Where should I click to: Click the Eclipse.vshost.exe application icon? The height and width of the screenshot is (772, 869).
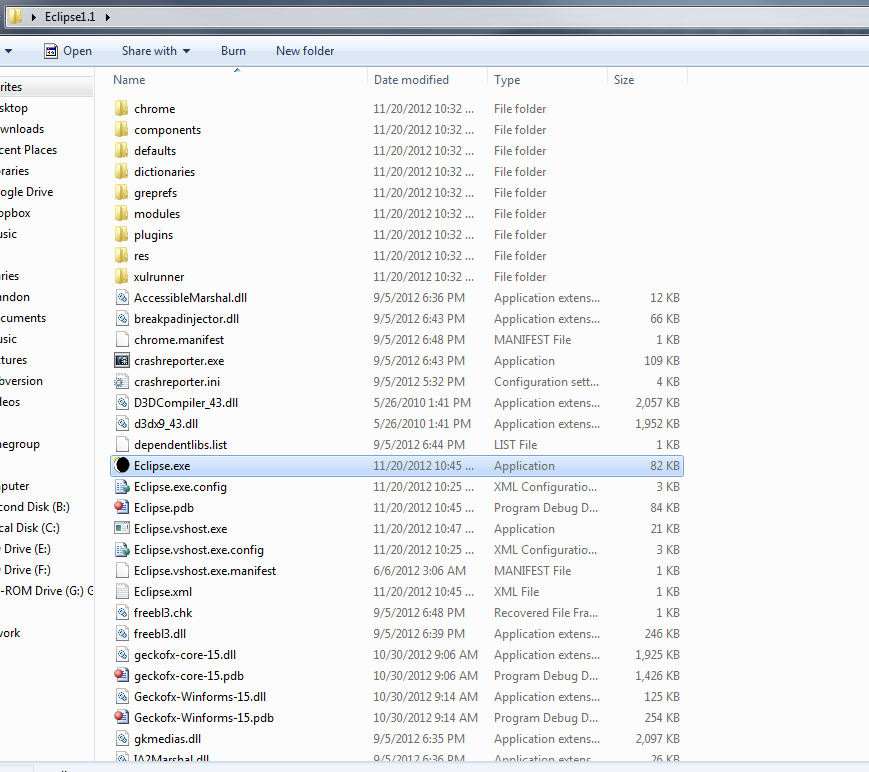coord(122,529)
